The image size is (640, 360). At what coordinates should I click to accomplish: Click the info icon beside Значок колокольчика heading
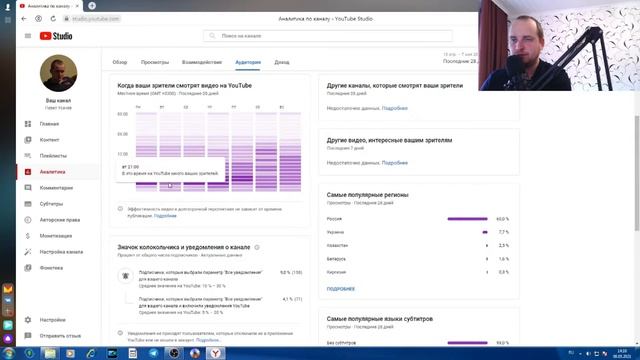(x=257, y=247)
